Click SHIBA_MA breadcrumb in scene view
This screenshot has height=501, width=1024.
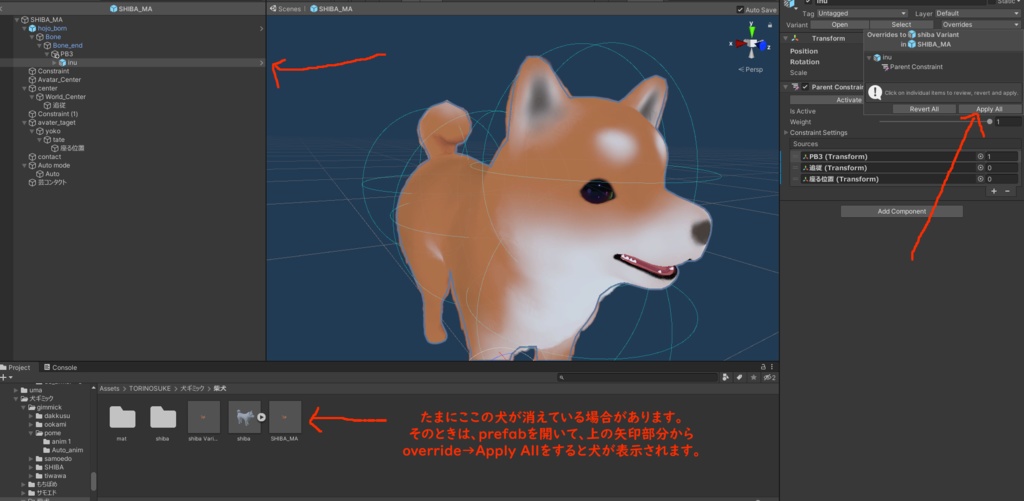point(332,9)
